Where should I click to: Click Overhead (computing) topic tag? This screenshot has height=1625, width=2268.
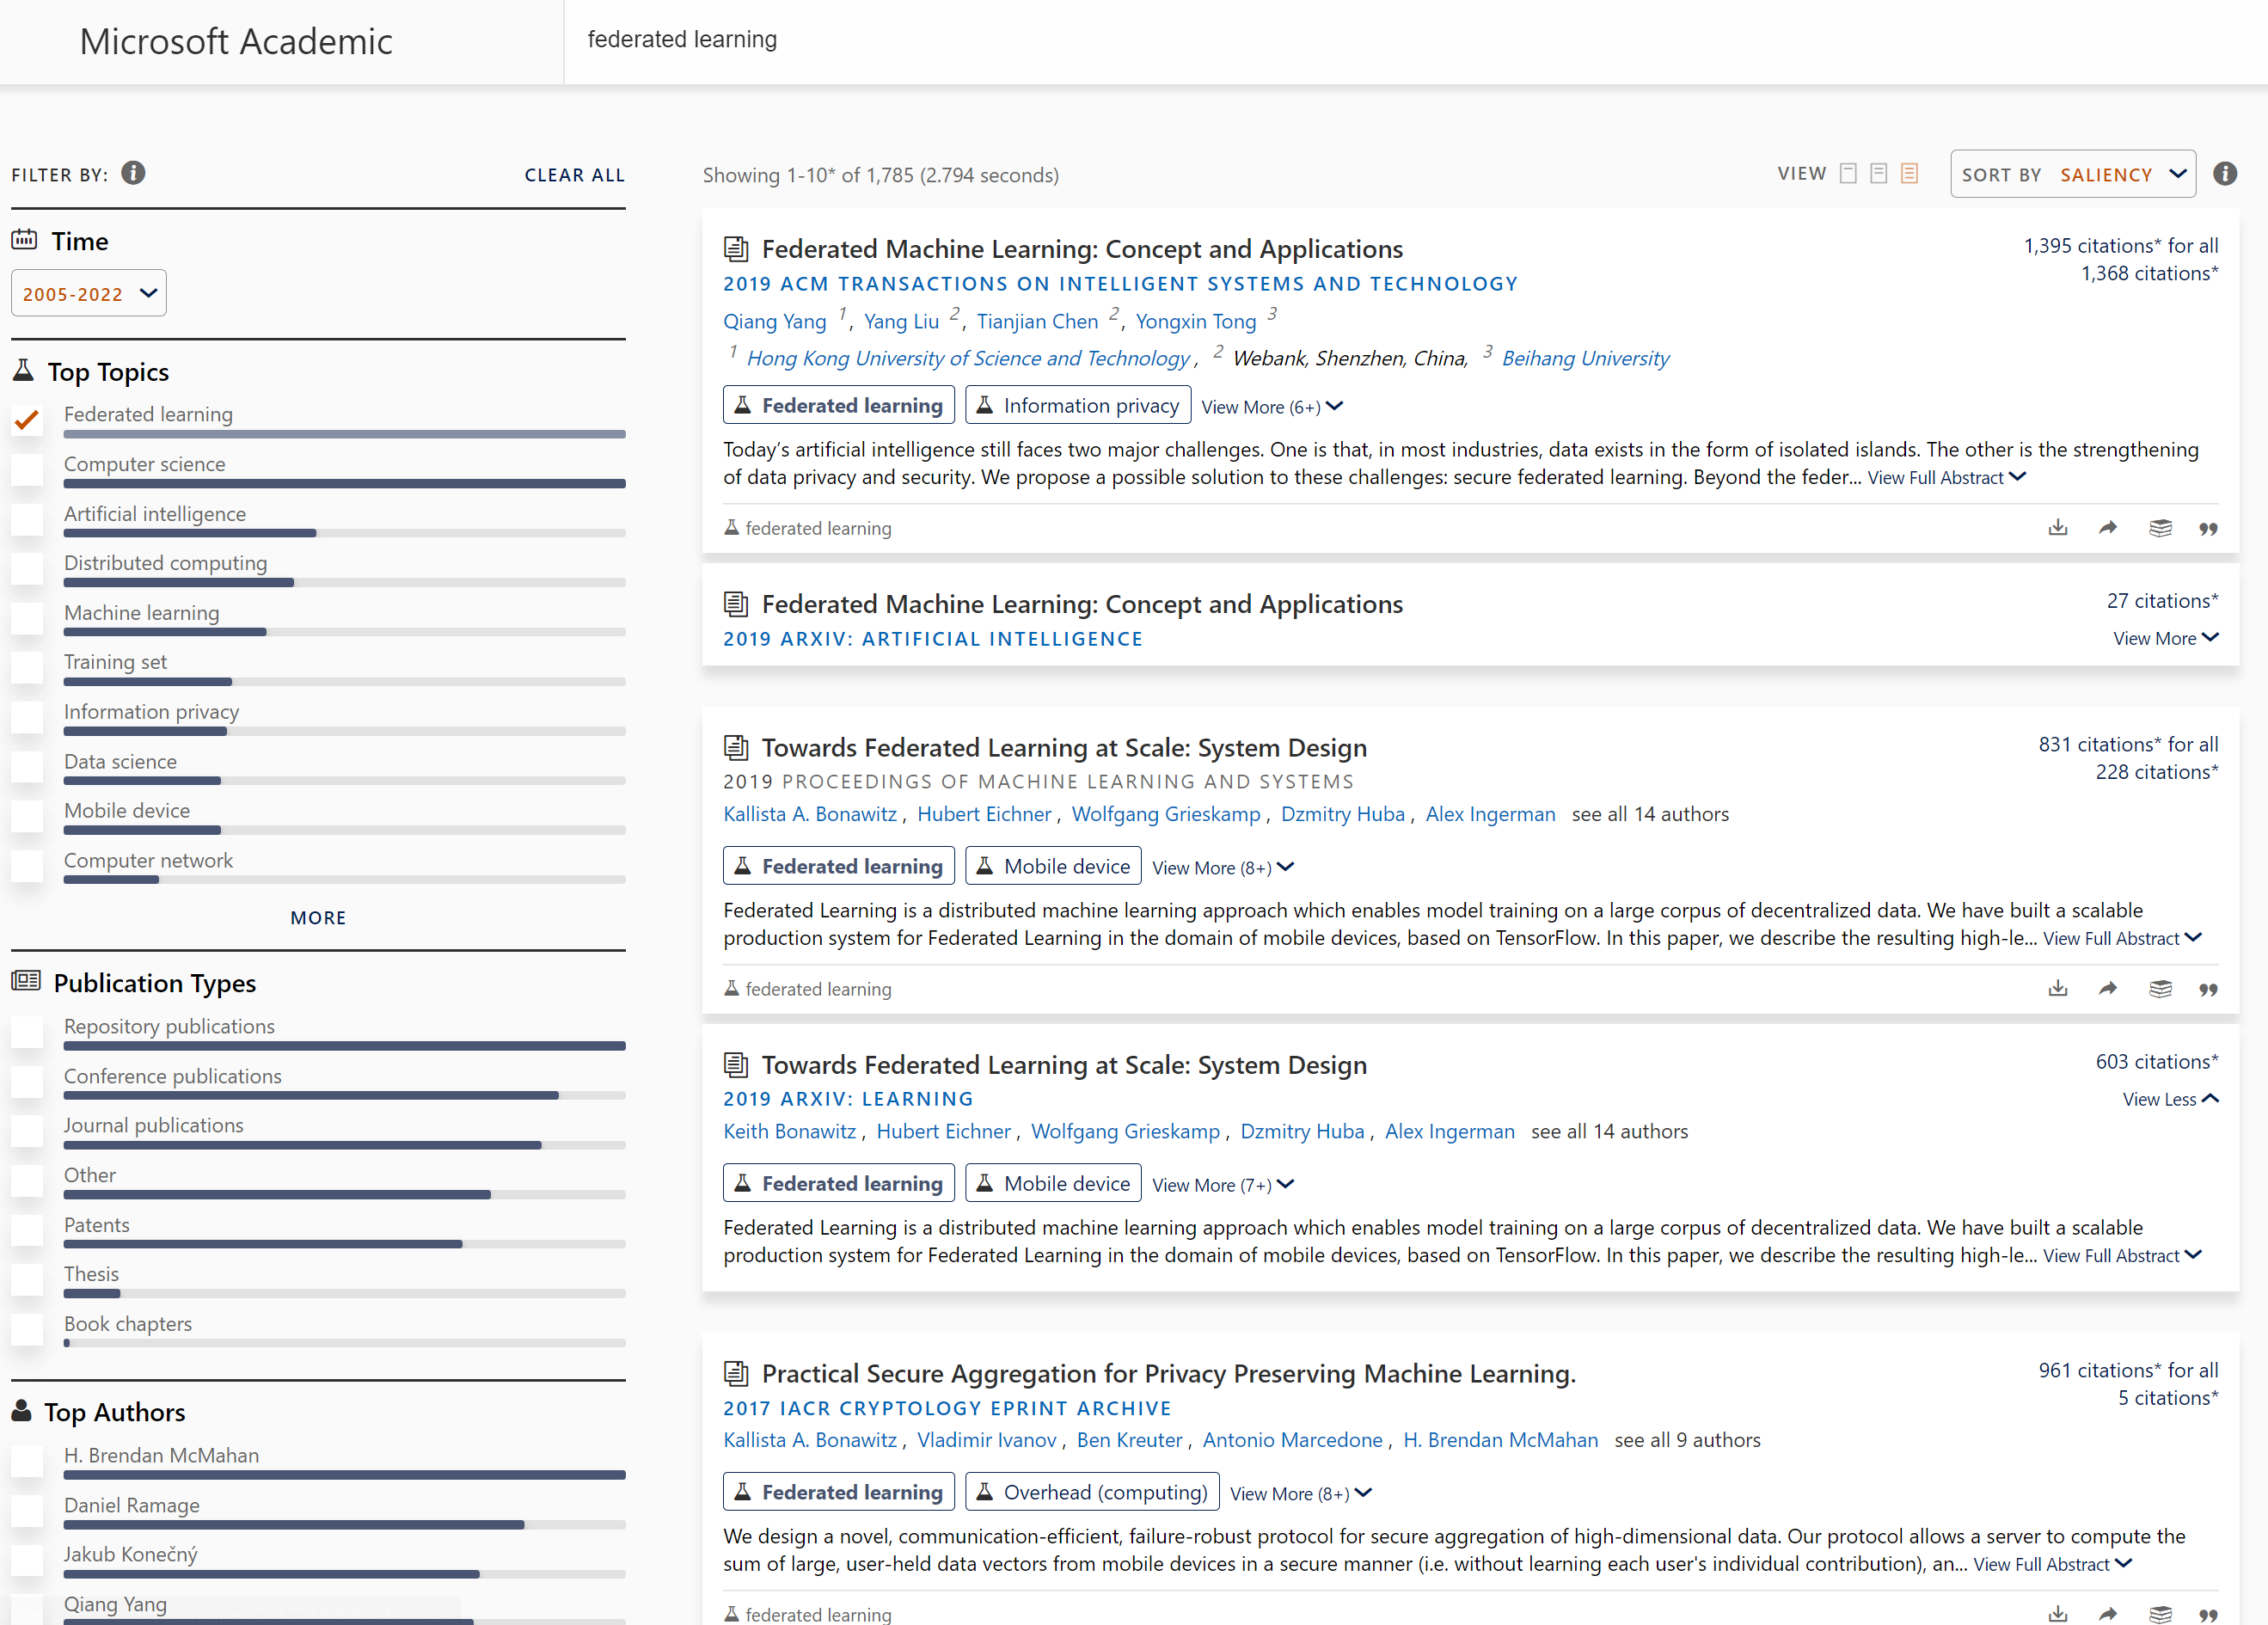[1092, 1492]
